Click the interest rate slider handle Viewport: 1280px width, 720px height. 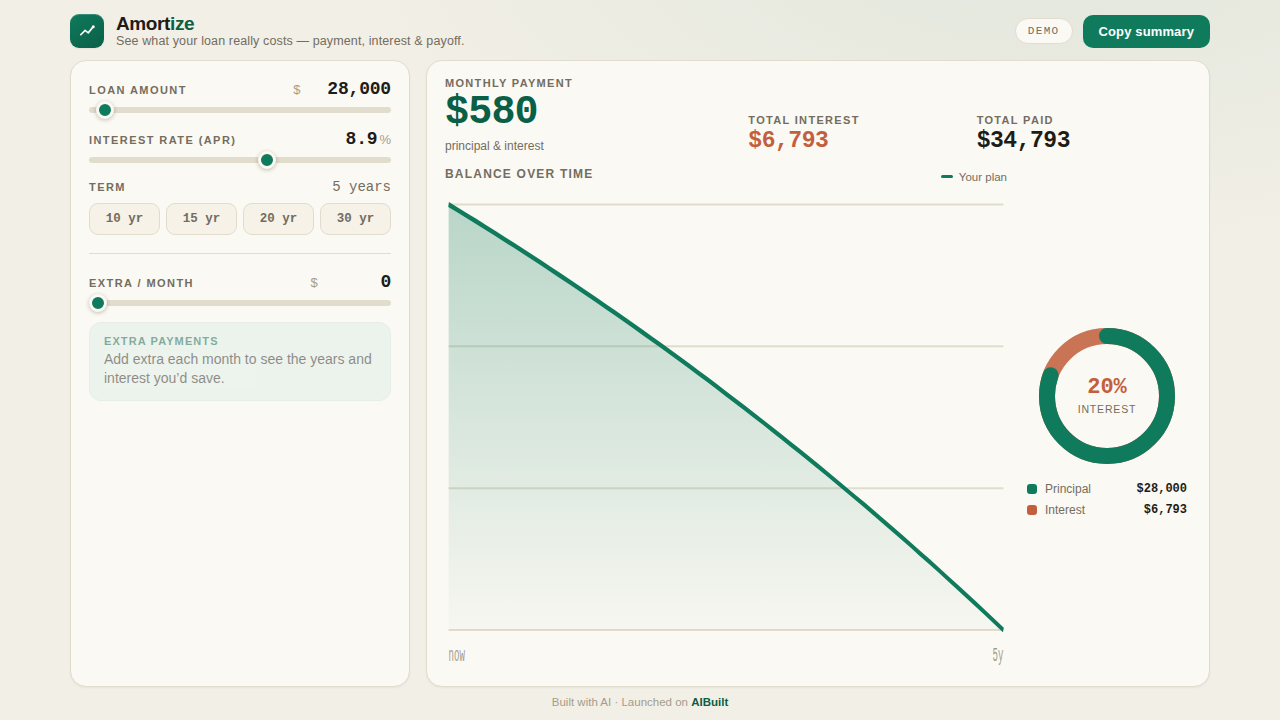pos(267,160)
